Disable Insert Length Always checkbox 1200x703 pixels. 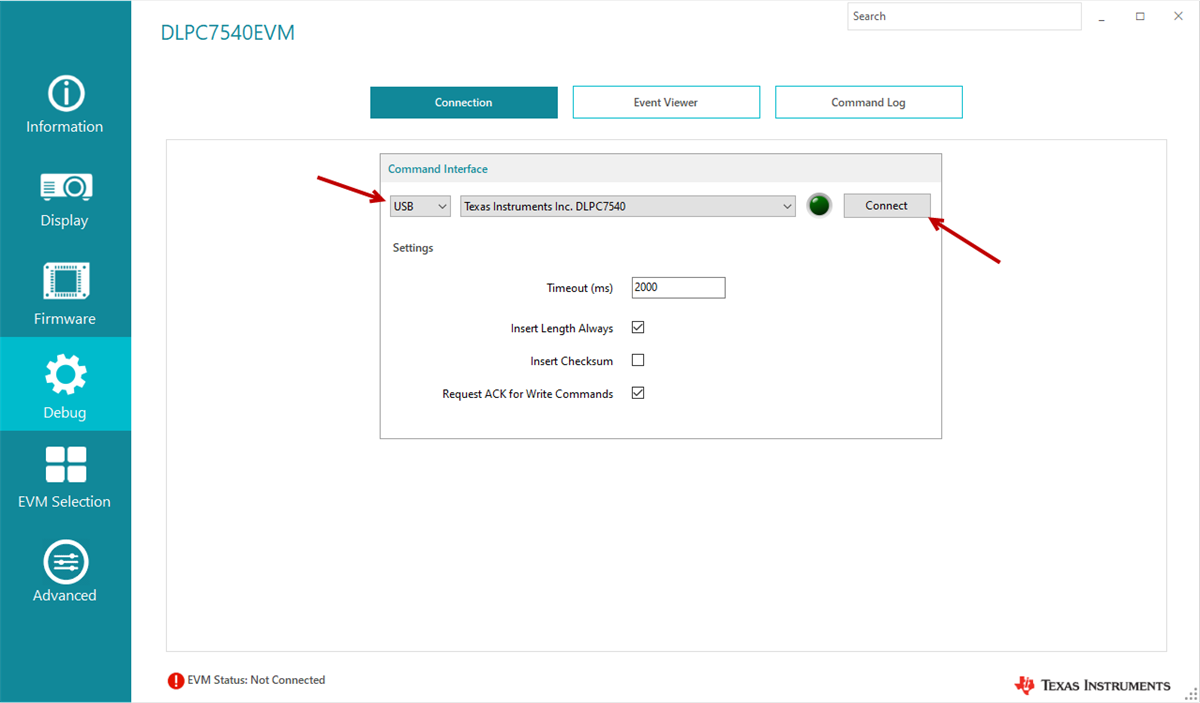click(638, 327)
